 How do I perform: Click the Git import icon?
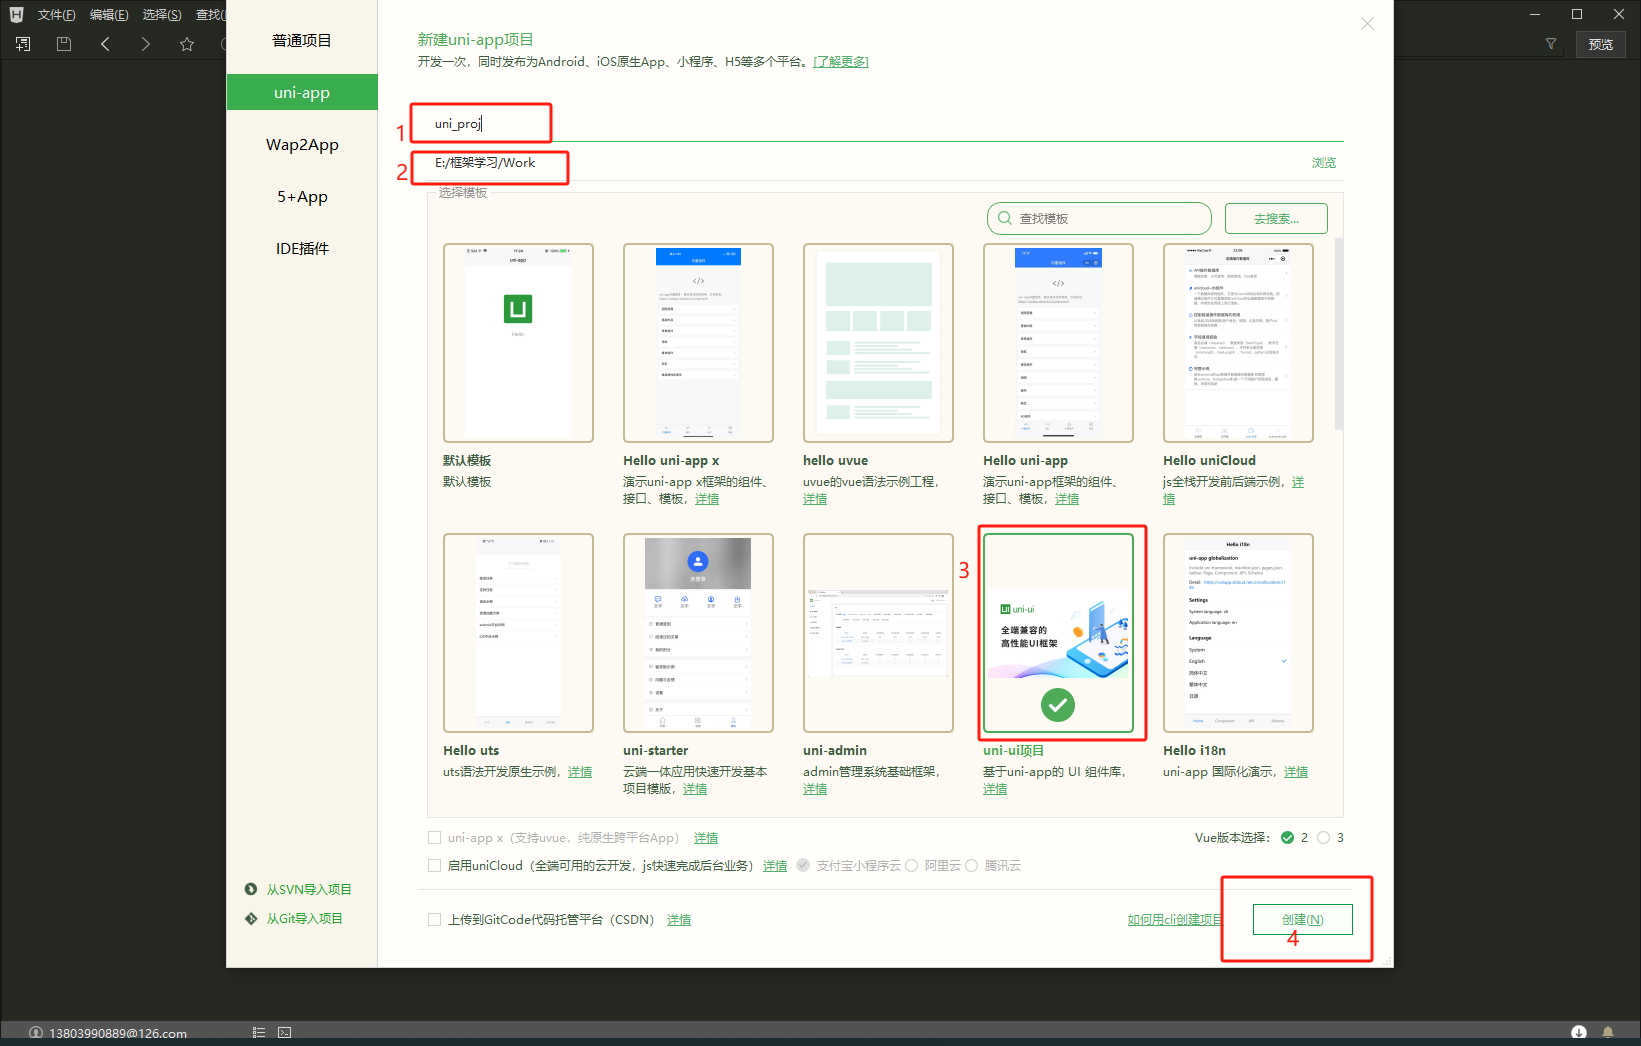click(251, 918)
